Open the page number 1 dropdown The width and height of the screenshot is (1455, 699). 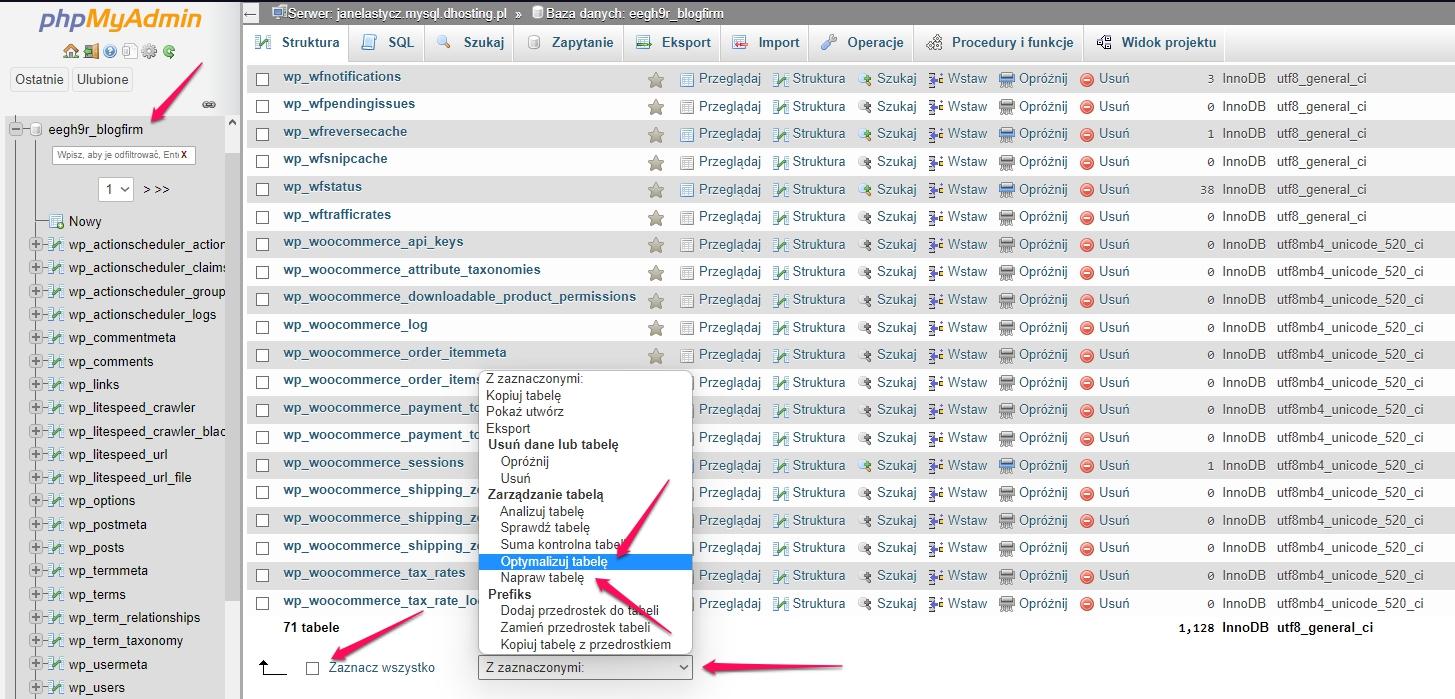[116, 189]
